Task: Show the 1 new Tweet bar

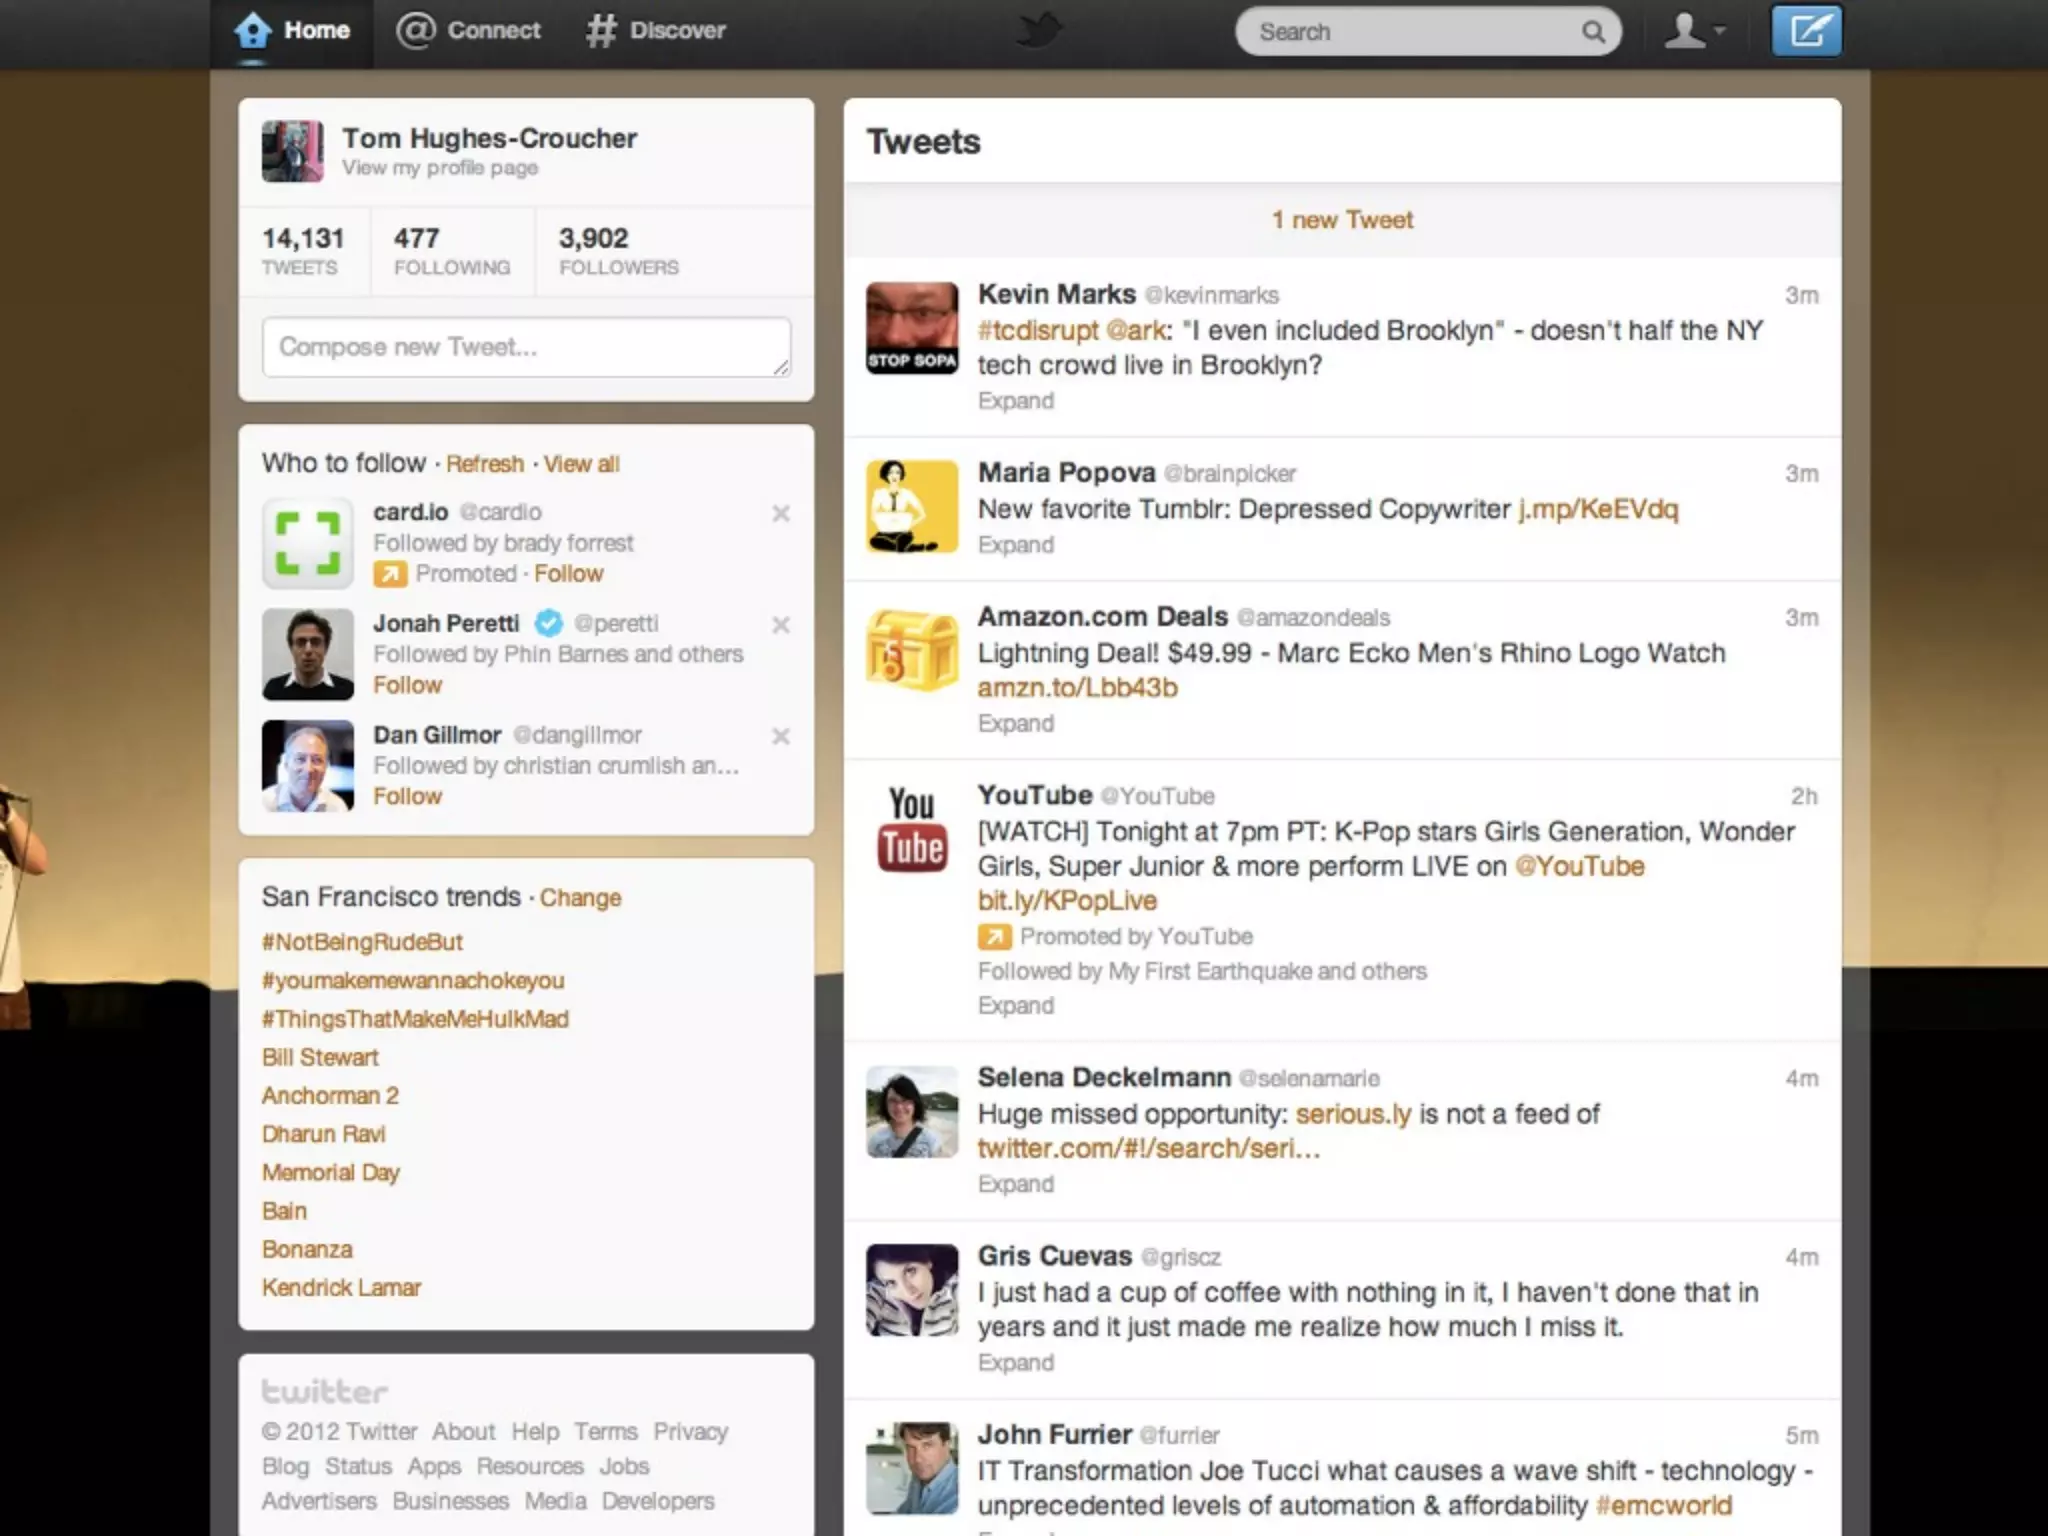Action: pos(1342,220)
